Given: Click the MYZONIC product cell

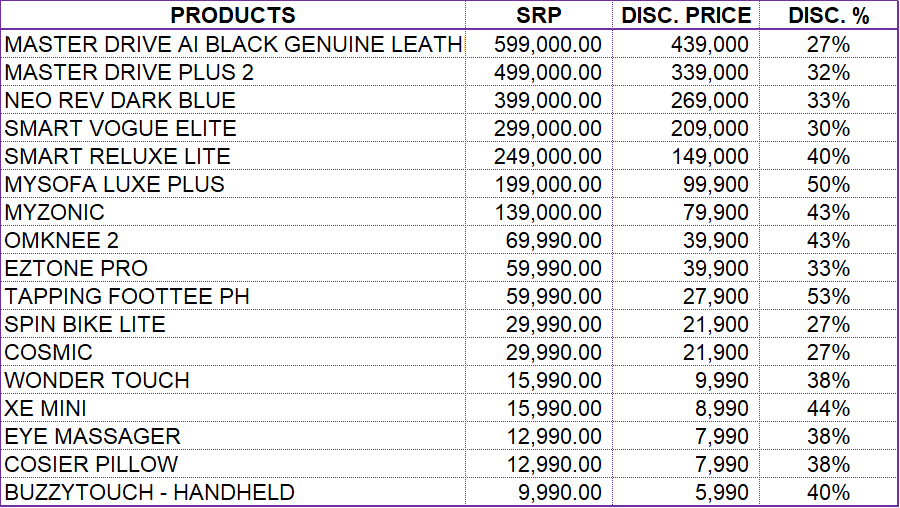Looking at the screenshot, I should coord(233,212).
